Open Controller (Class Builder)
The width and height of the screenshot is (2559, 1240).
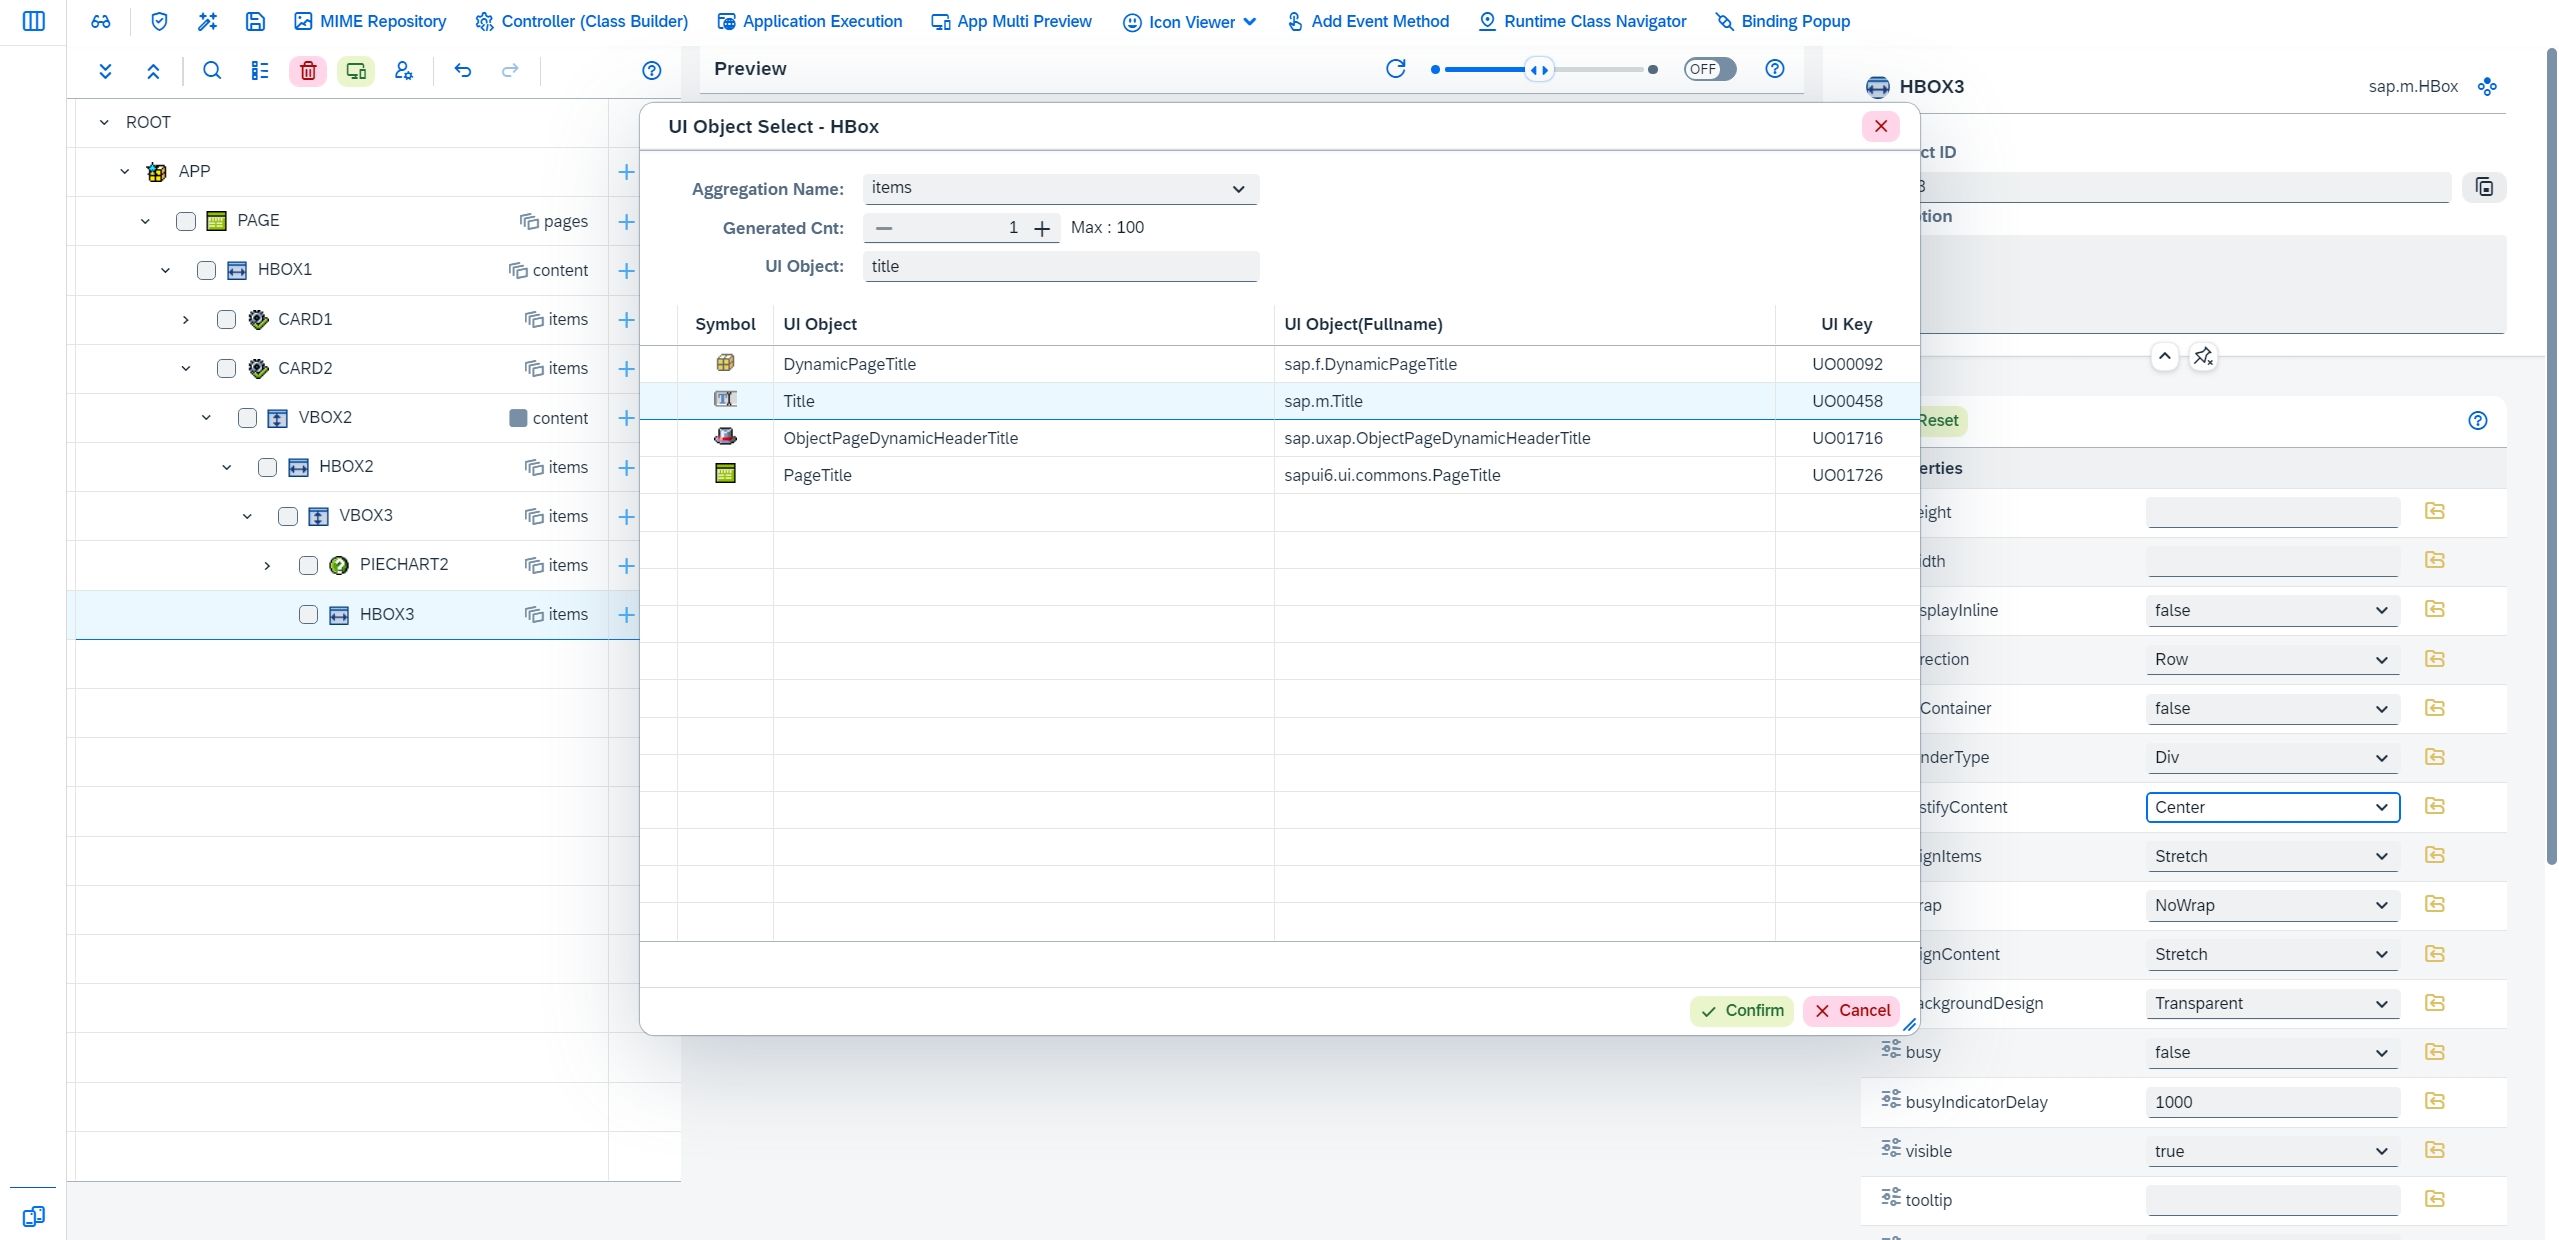[x=582, y=21]
